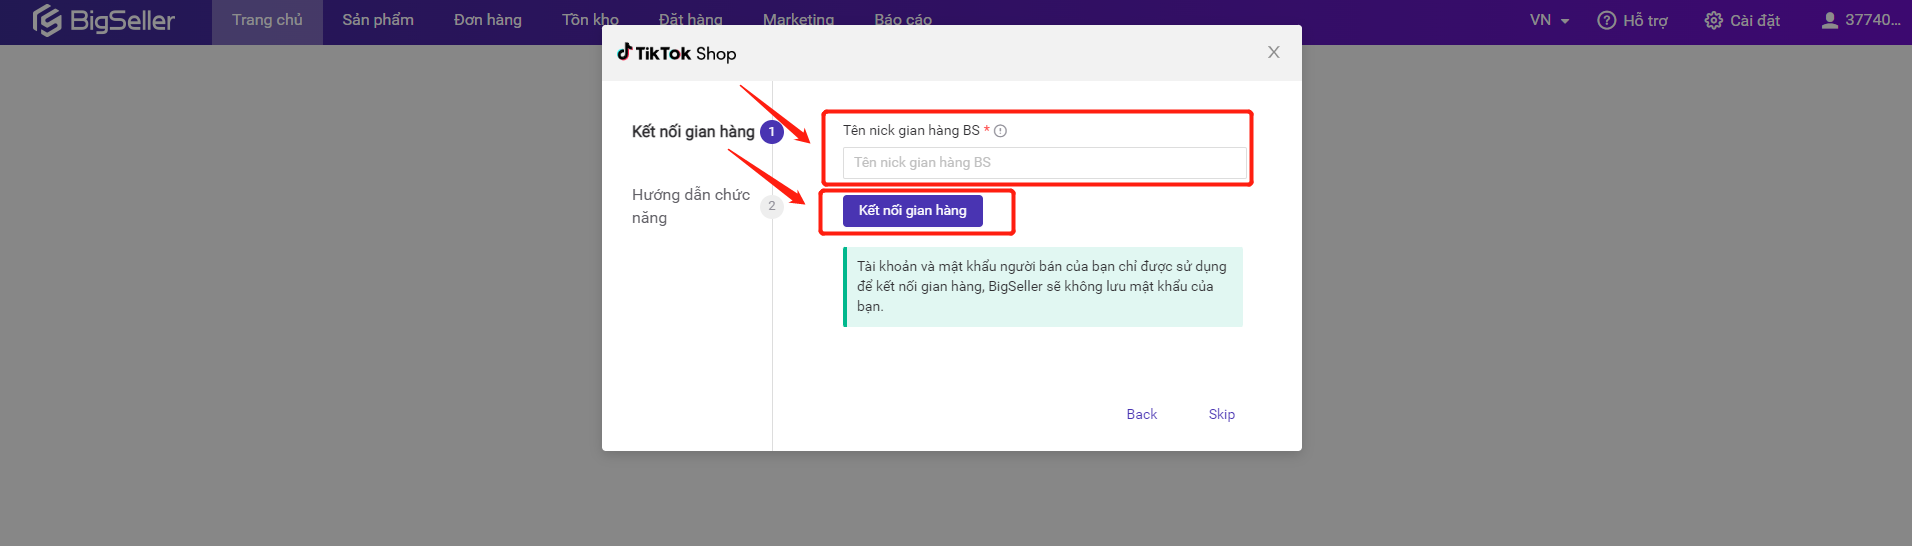Open the Marketing menu

click(798, 20)
